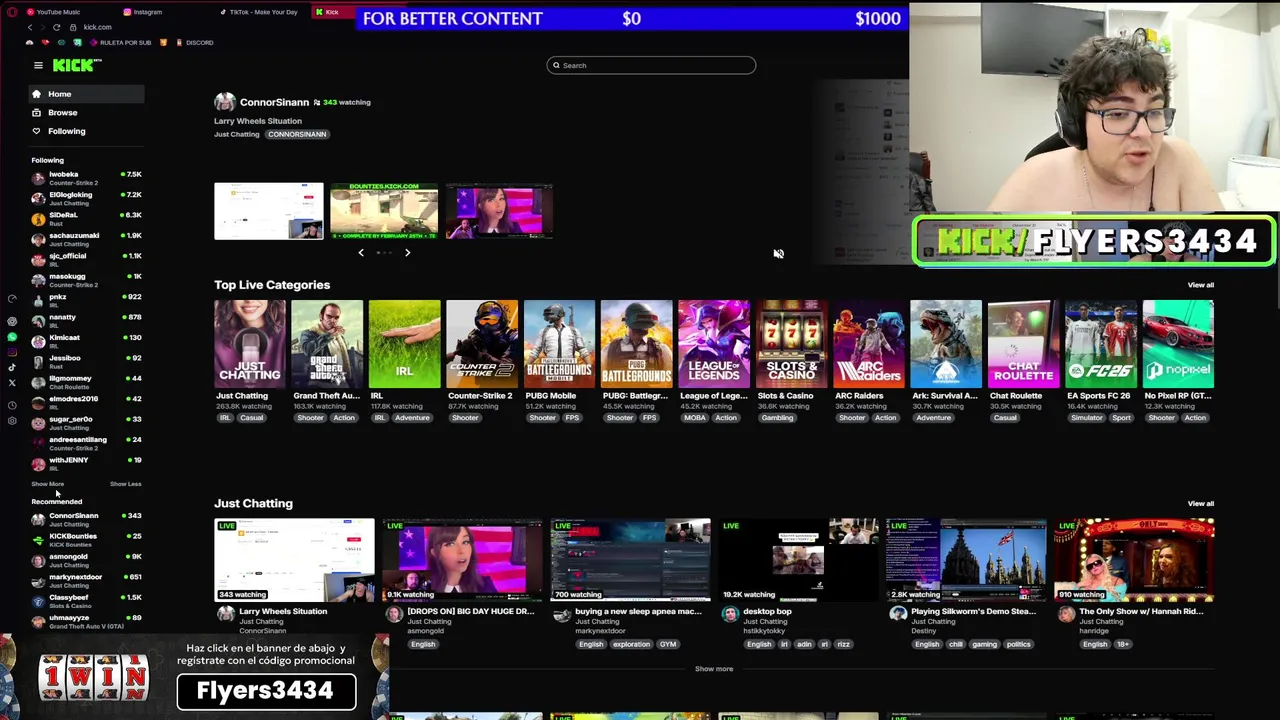Open X in Opera sidebar
Screen dimensions: 1280x720
click(x=12, y=383)
